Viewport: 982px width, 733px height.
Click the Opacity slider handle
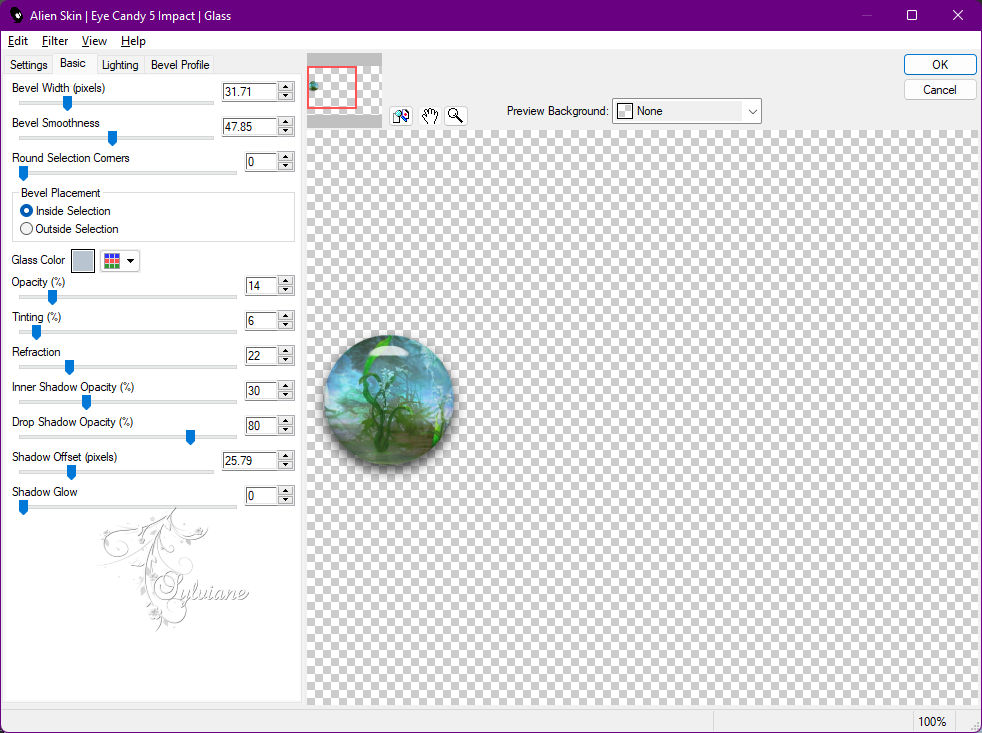click(x=53, y=298)
